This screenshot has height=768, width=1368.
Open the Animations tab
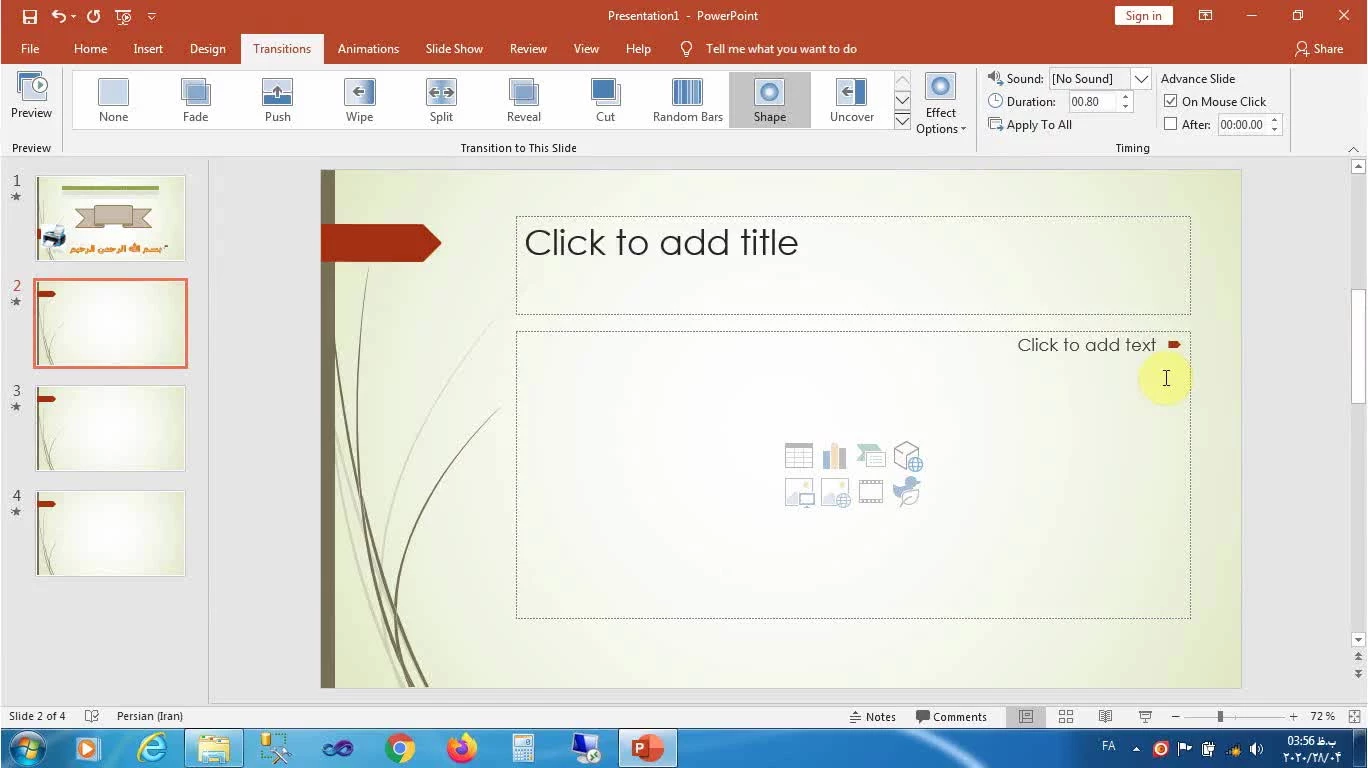(368, 49)
